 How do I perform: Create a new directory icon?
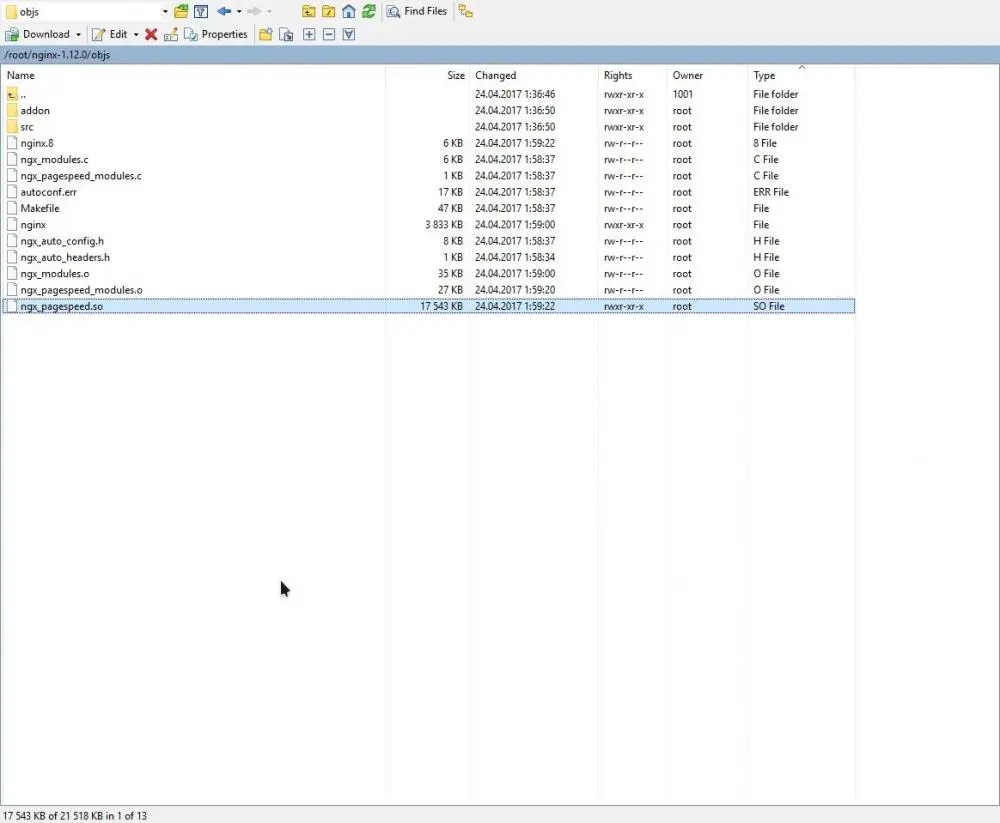pos(265,34)
